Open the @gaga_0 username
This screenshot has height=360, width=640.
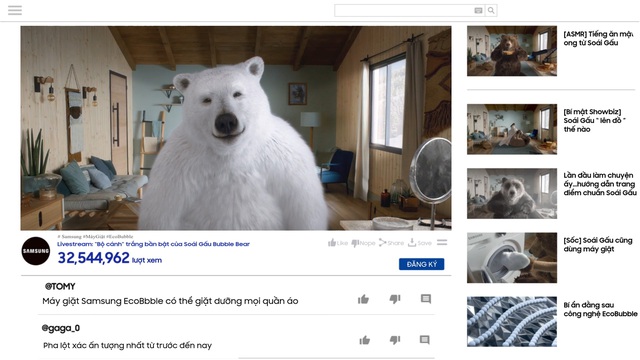[60, 328]
